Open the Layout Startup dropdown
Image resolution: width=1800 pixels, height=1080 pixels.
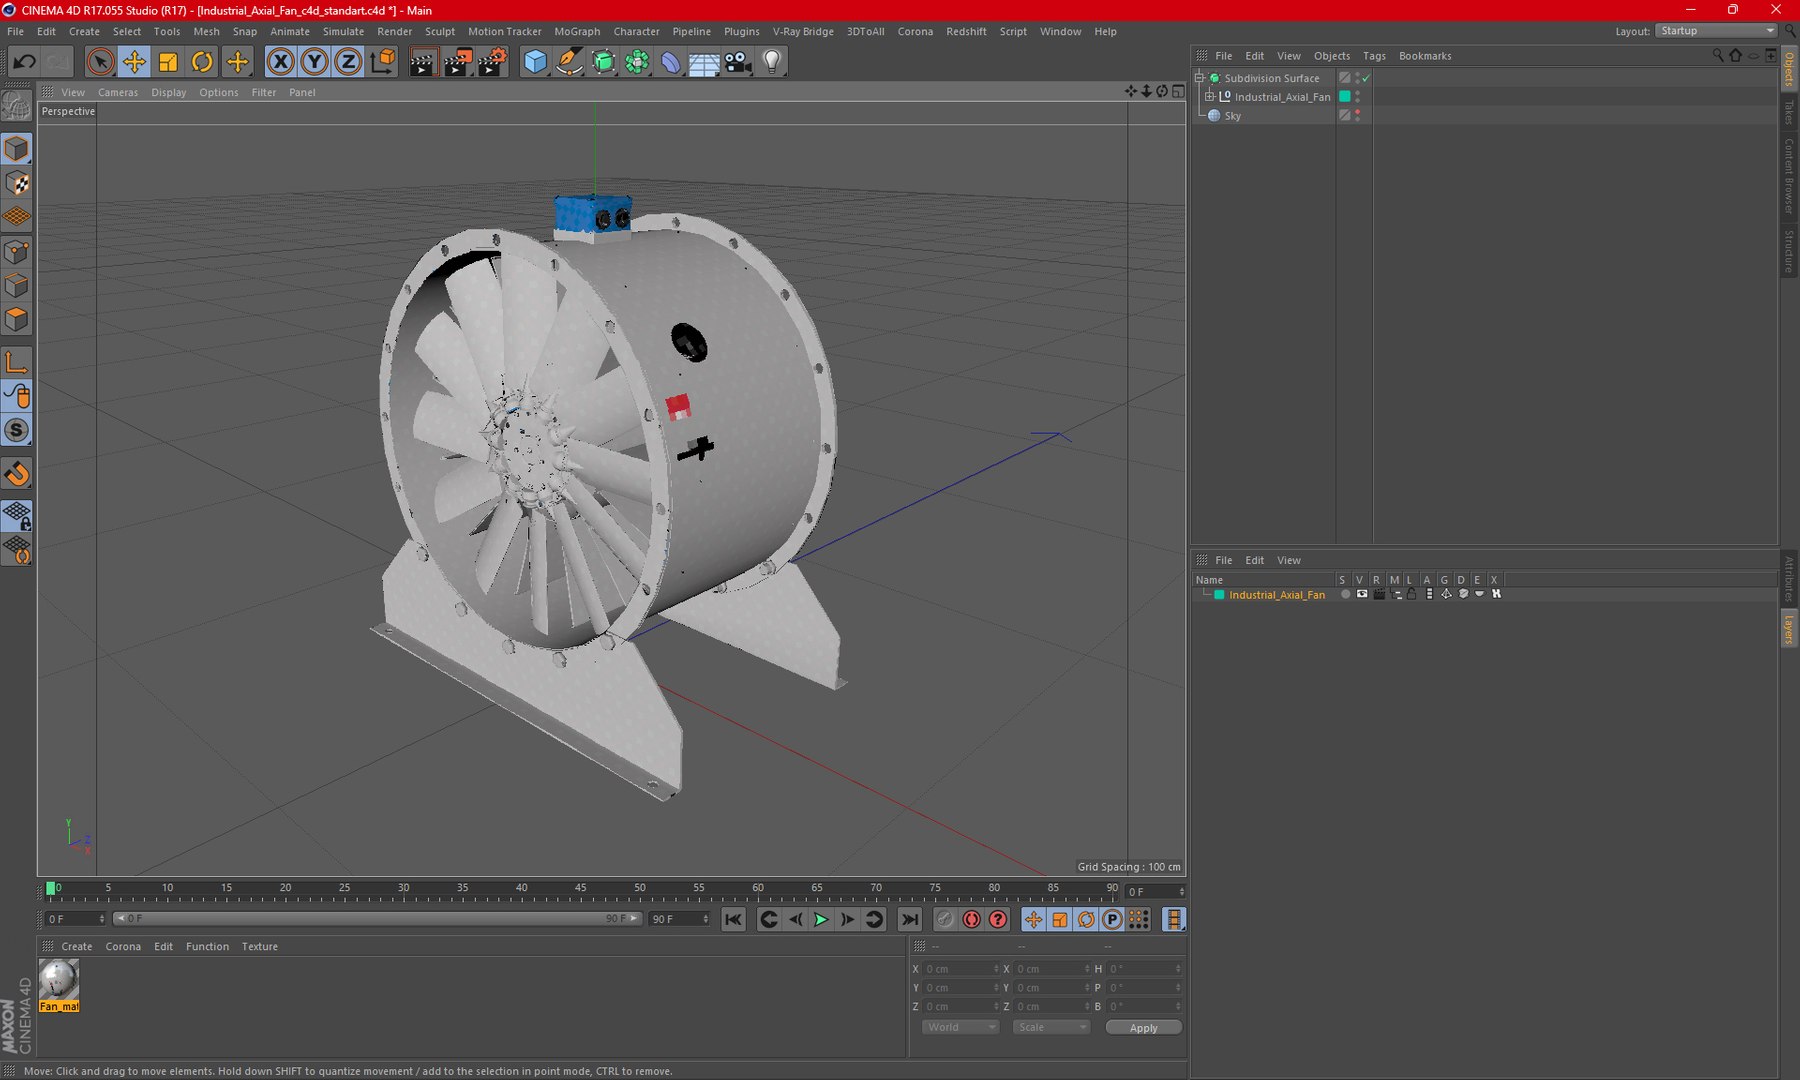coord(1716,31)
